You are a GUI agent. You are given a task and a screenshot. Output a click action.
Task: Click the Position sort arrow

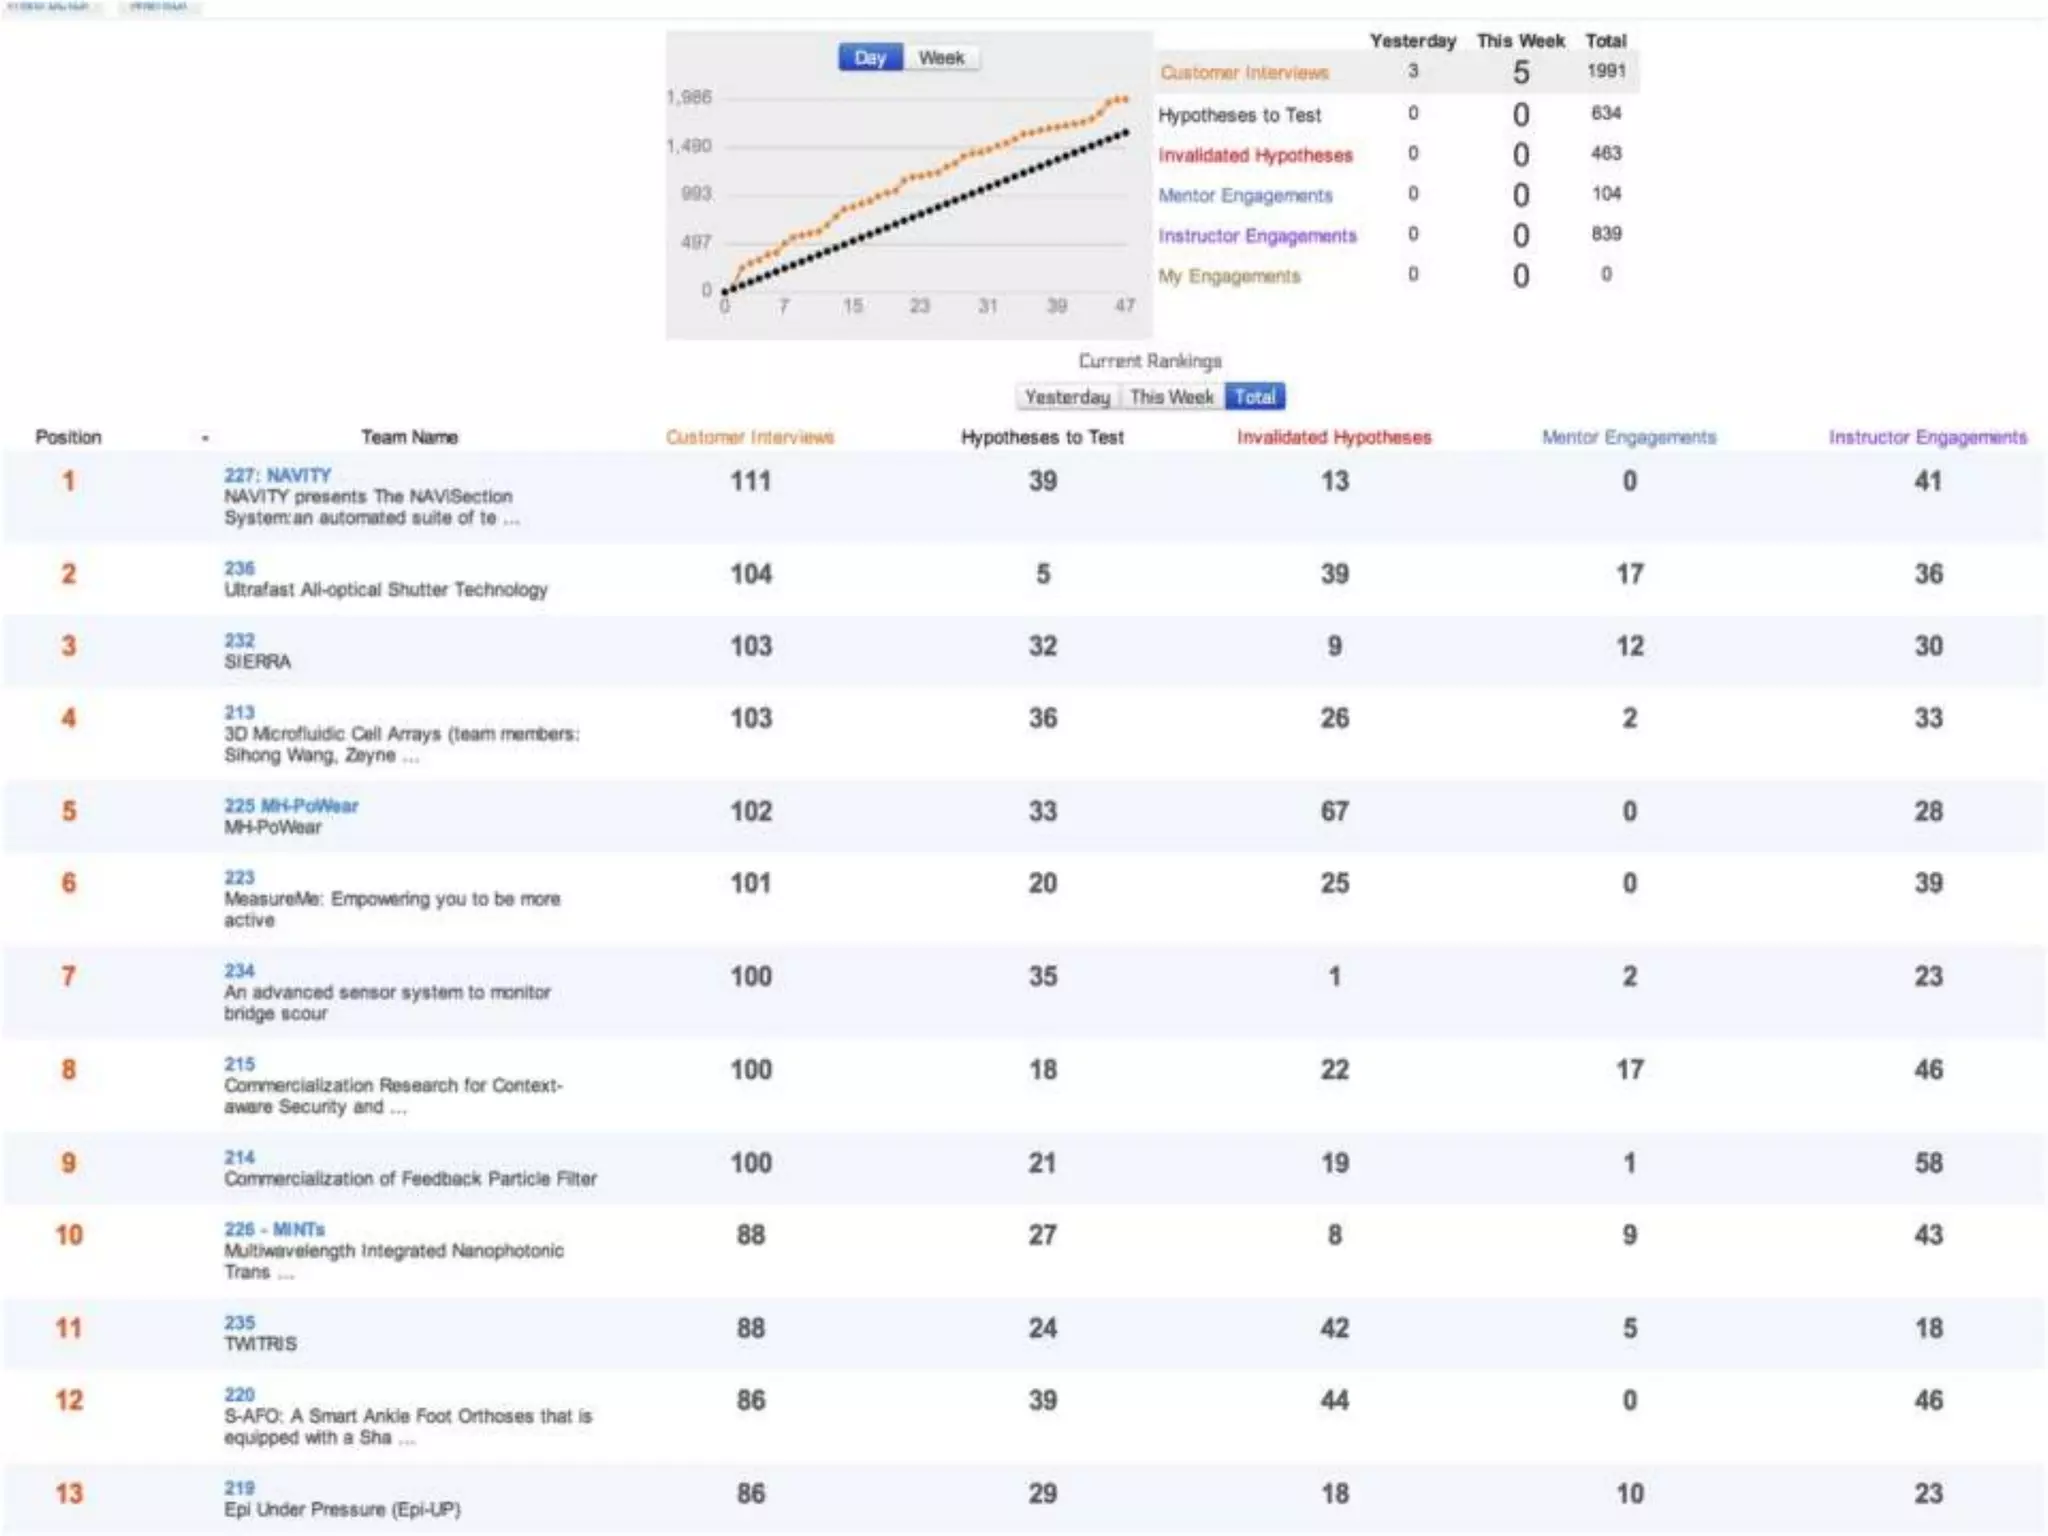pos(205,438)
